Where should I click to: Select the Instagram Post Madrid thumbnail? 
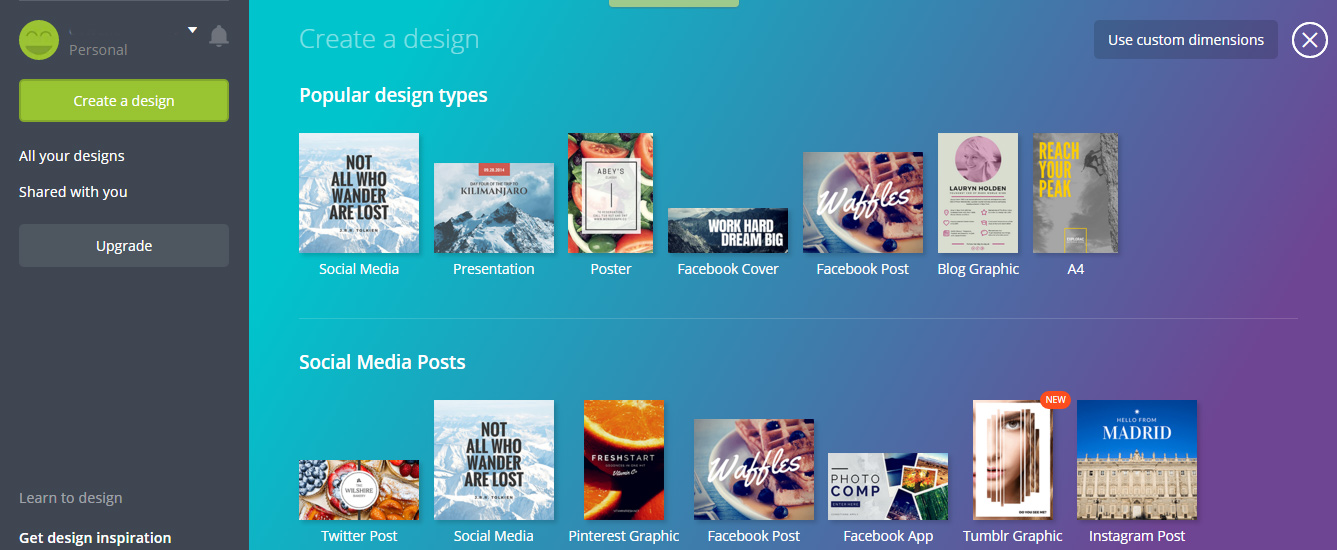(1137, 460)
